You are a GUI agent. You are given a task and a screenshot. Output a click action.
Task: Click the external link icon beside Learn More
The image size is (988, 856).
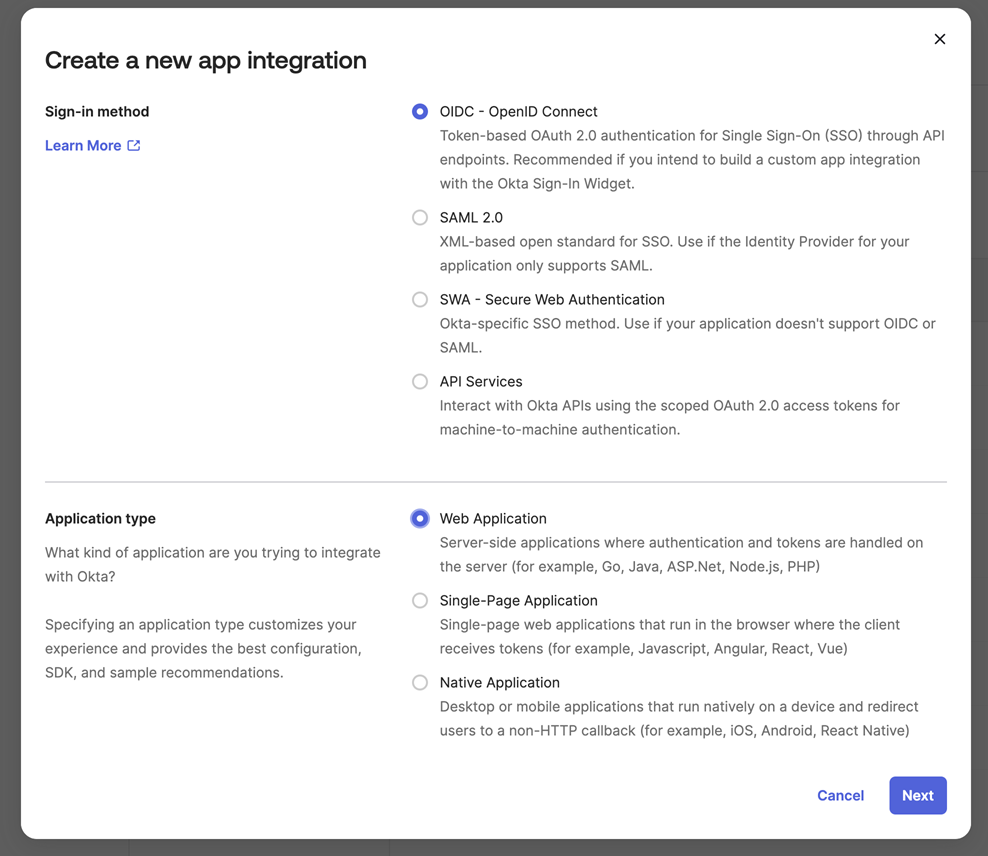[x=134, y=146]
